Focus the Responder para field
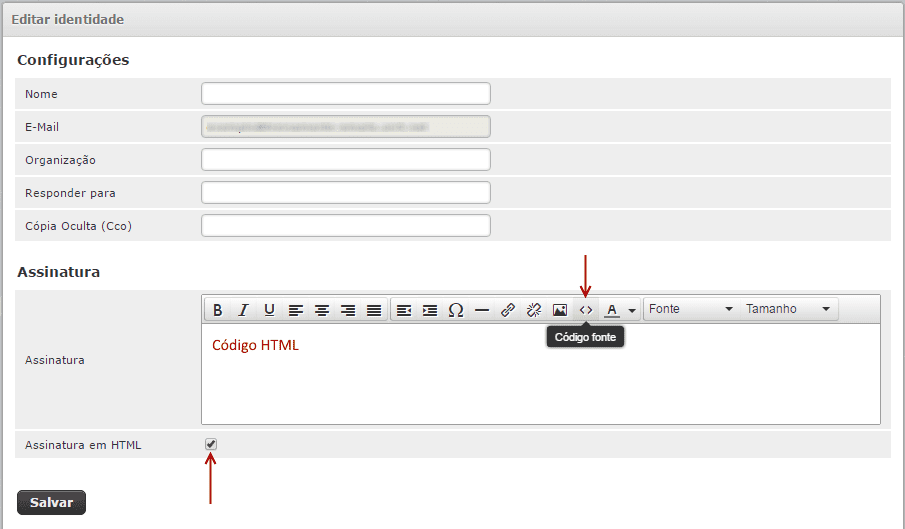Screen dimensions: 905x529 [x=345, y=192]
